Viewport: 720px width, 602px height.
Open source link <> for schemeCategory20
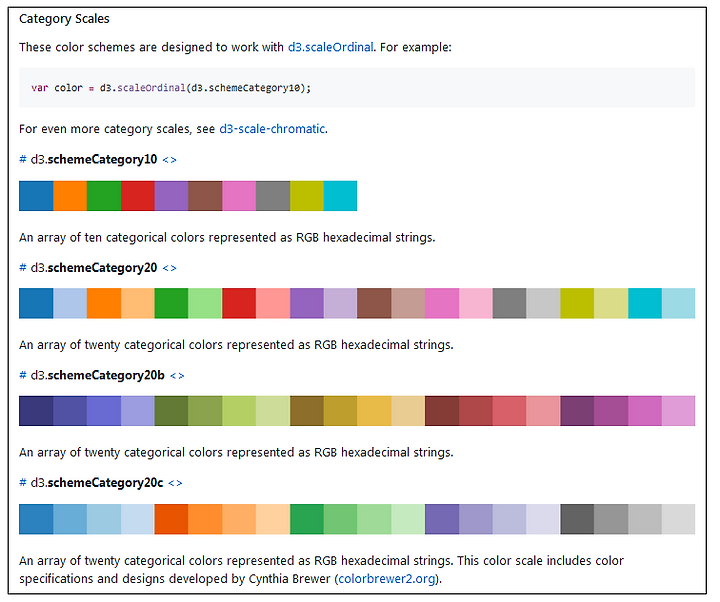click(x=169, y=268)
